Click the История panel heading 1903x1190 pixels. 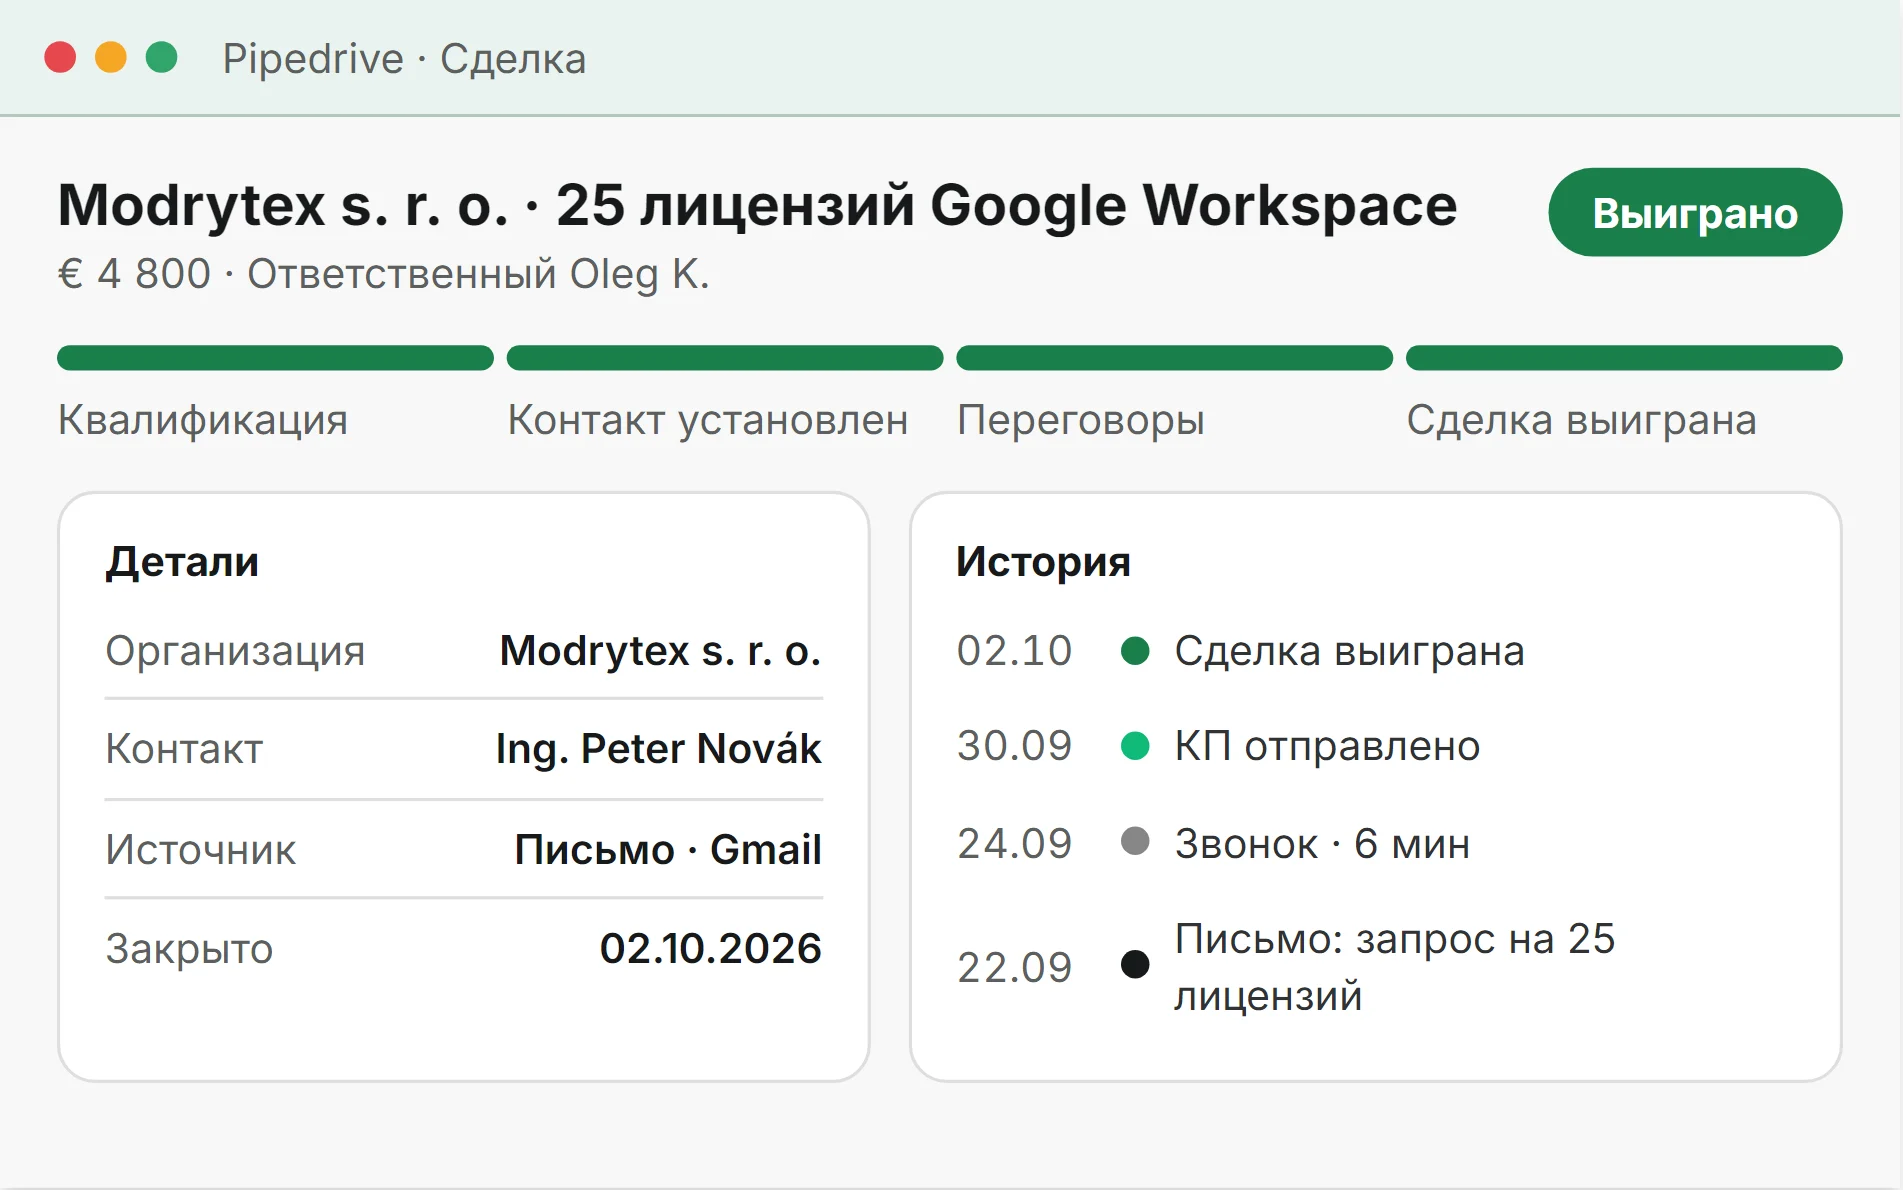point(1043,562)
